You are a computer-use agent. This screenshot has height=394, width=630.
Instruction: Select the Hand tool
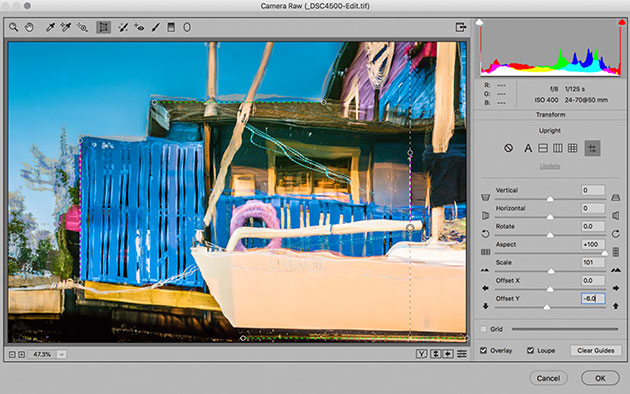29,27
